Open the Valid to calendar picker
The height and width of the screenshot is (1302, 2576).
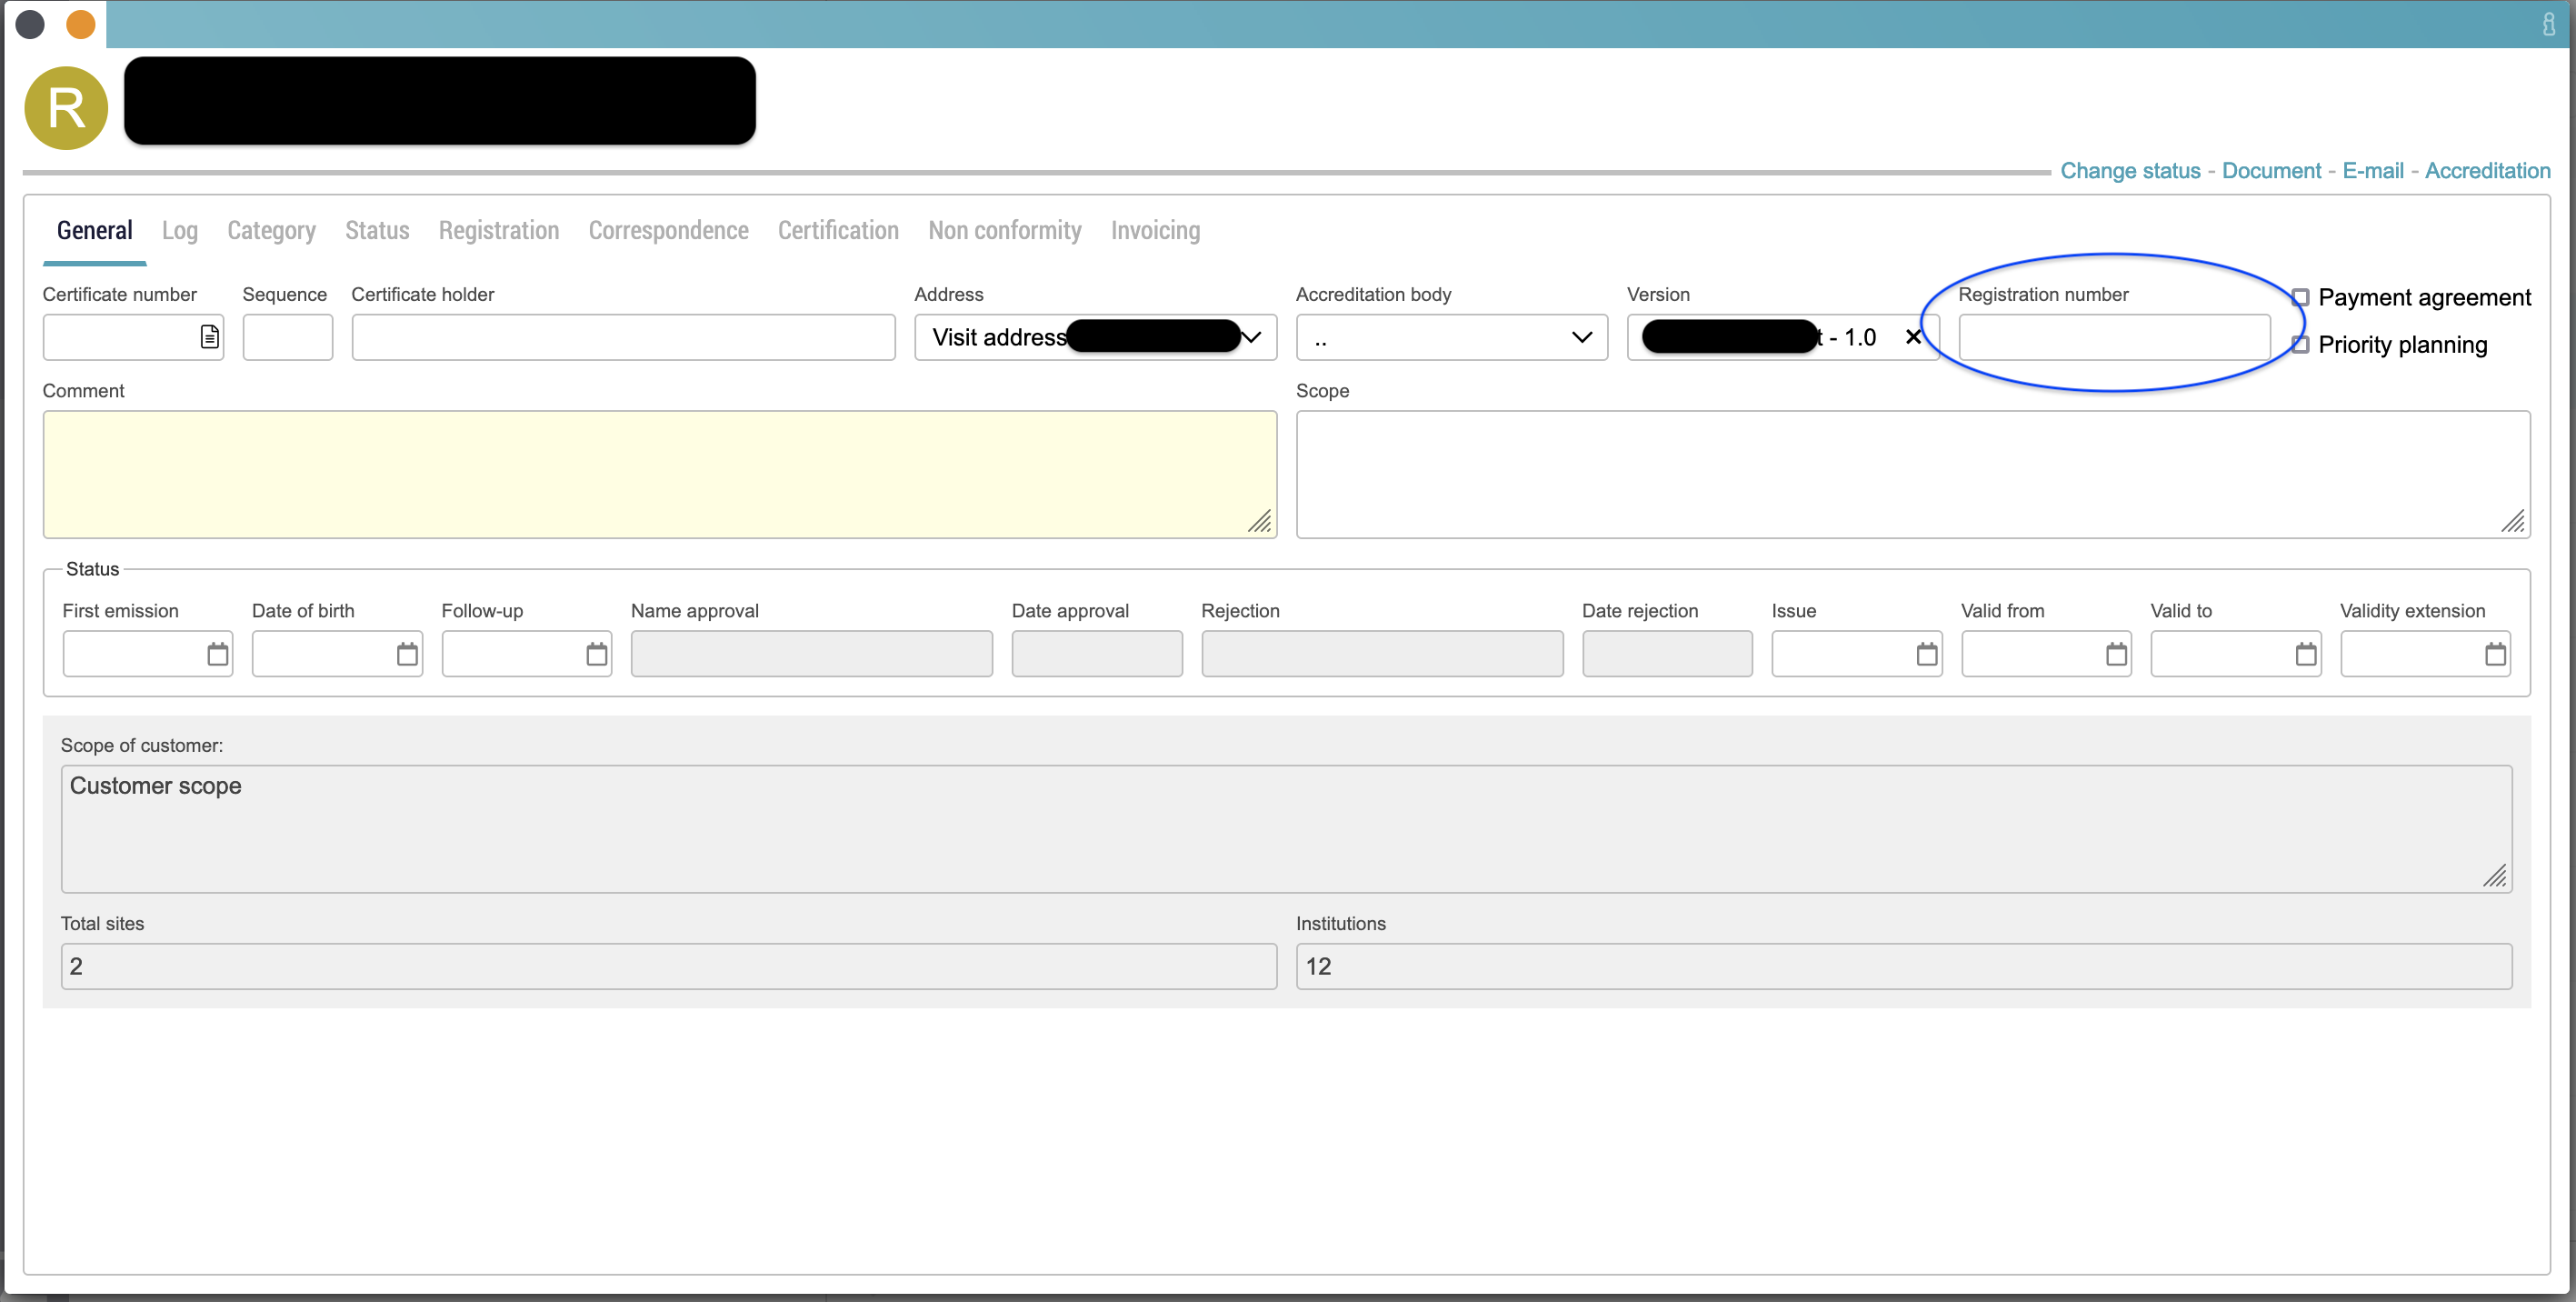(2305, 654)
